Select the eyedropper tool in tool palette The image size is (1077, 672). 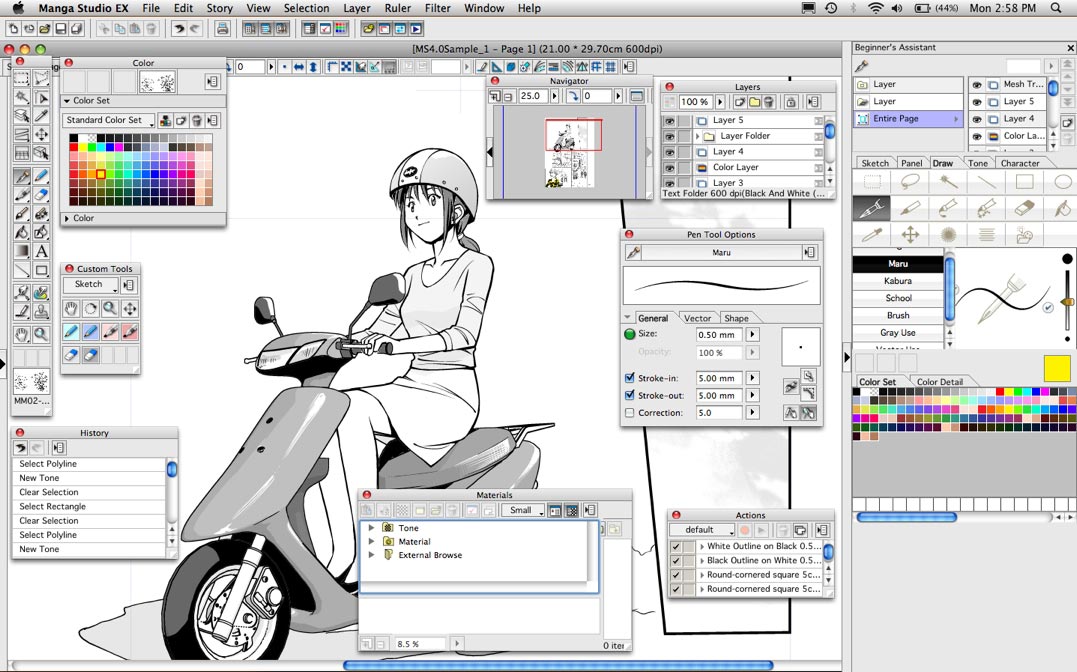(41, 115)
